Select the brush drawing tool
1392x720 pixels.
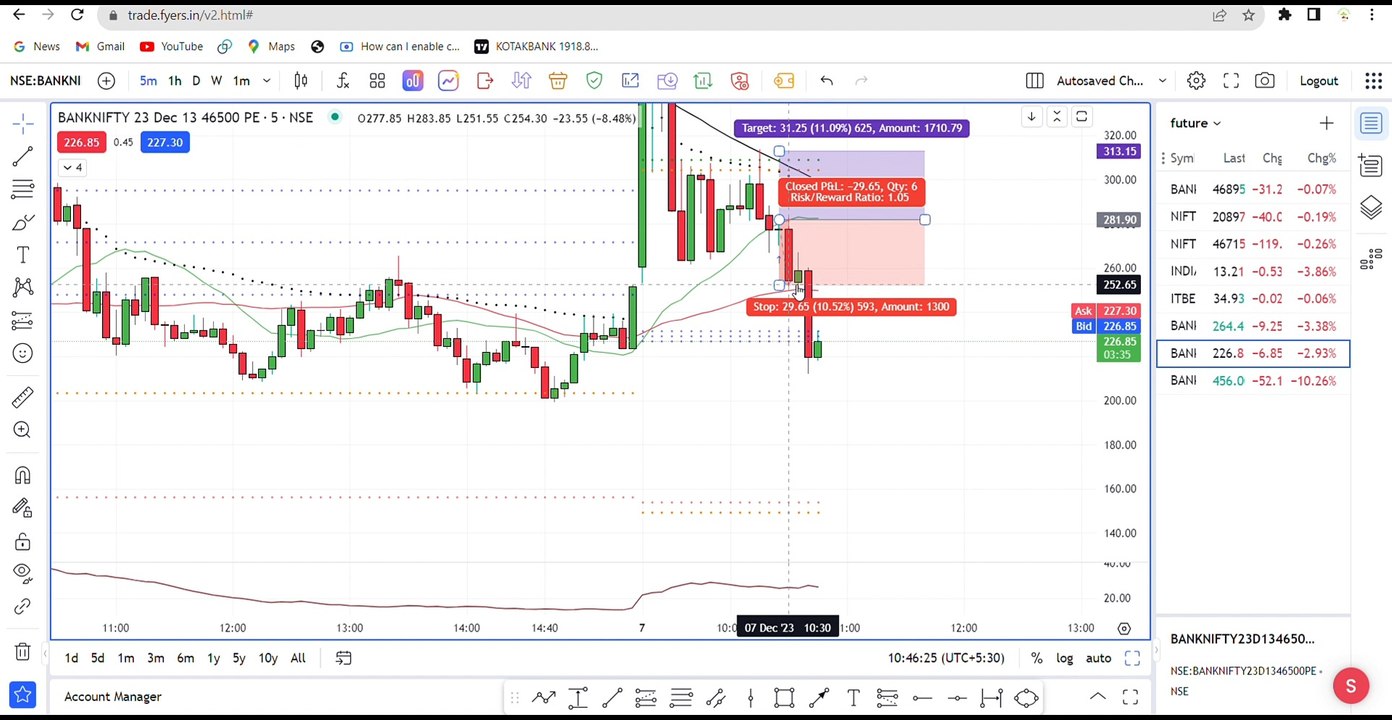click(x=22, y=222)
